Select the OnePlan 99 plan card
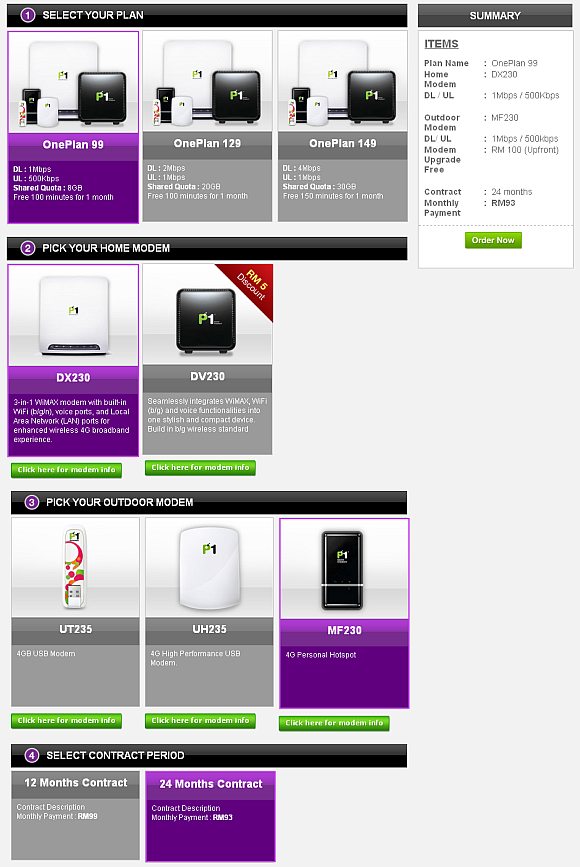This screenshot has height=867, width=580. click(x=73, y=127)
